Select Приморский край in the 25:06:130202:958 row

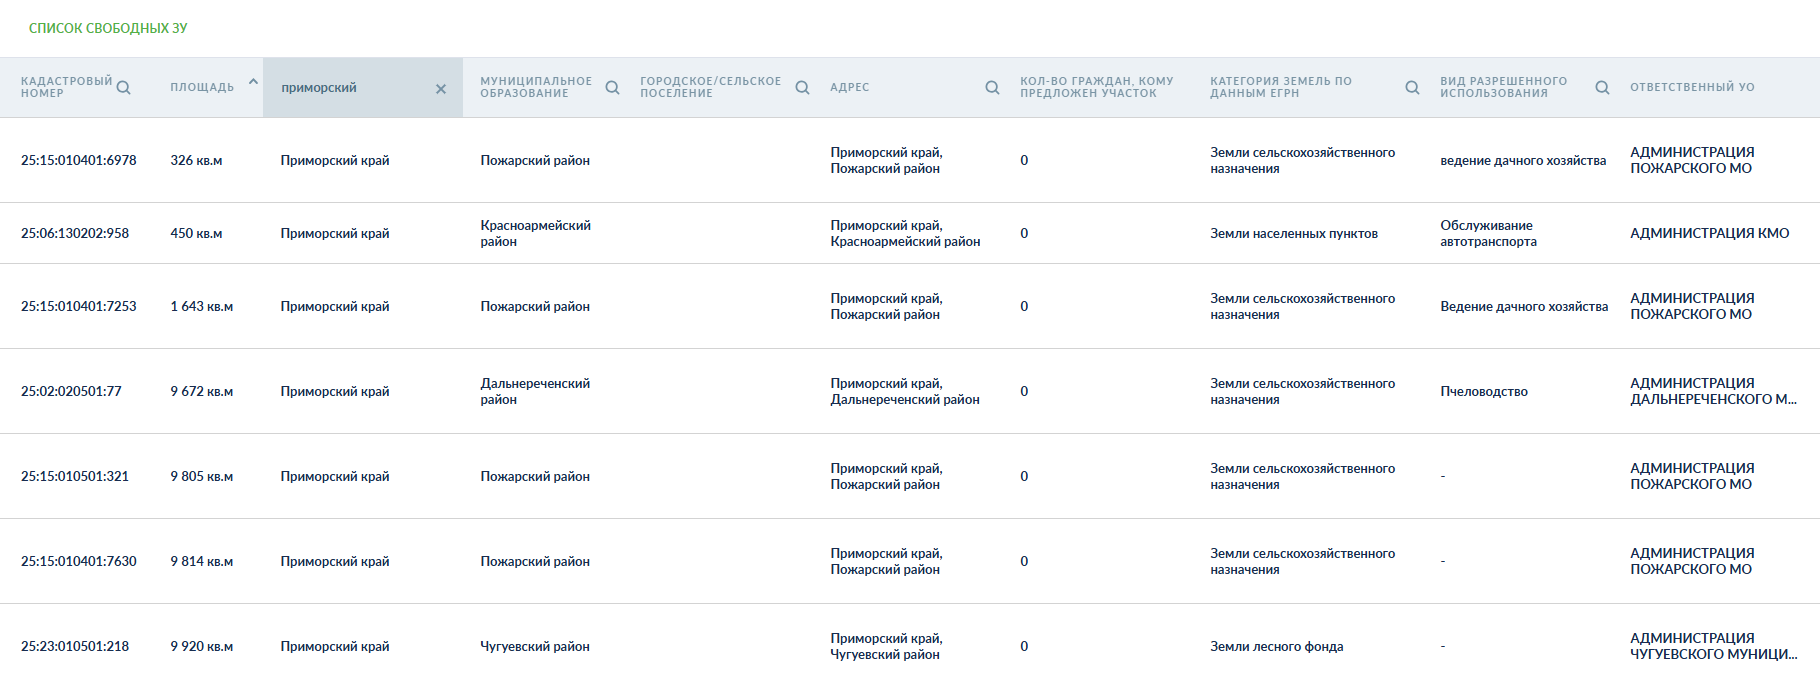click(335, 233)
